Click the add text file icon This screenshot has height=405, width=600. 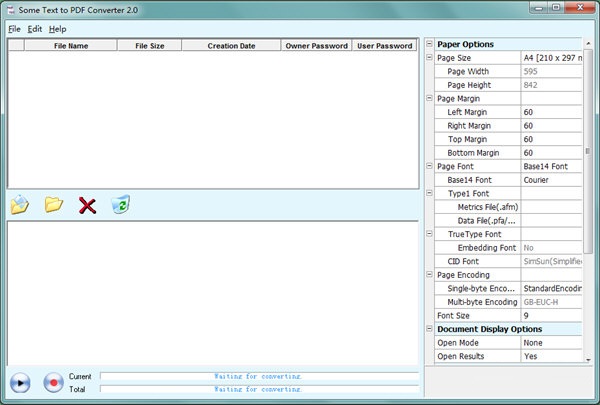(20, 204)
